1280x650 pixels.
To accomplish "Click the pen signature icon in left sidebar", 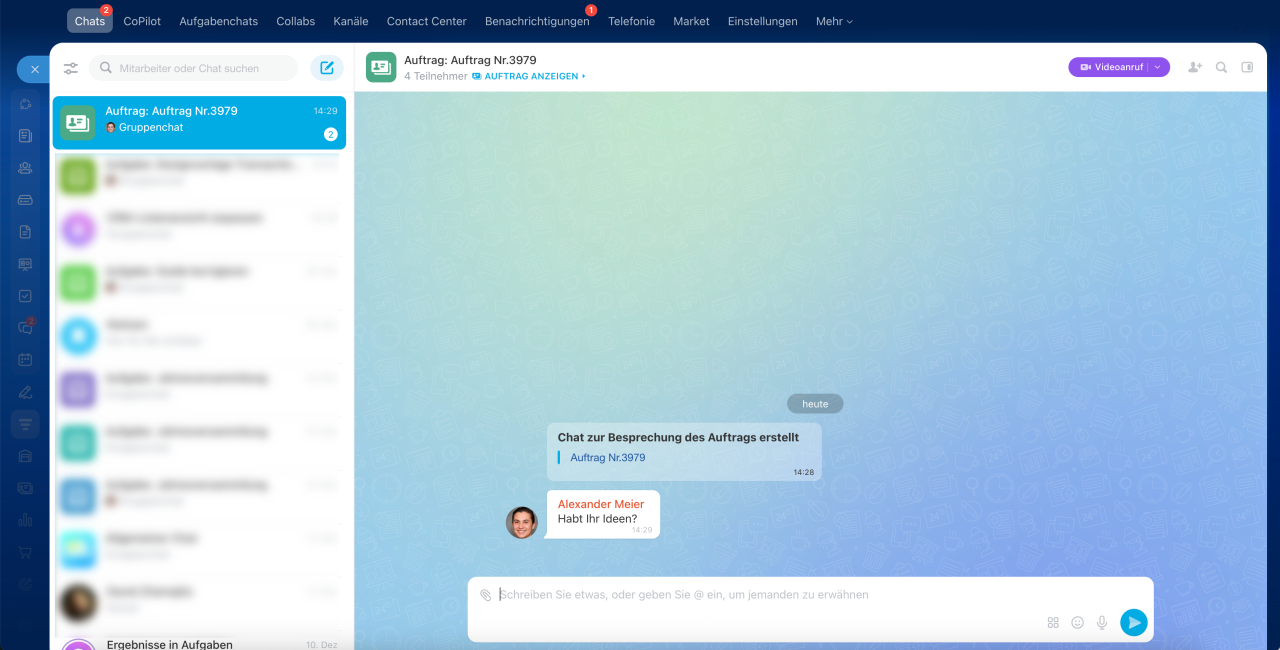I will point(25,392).
